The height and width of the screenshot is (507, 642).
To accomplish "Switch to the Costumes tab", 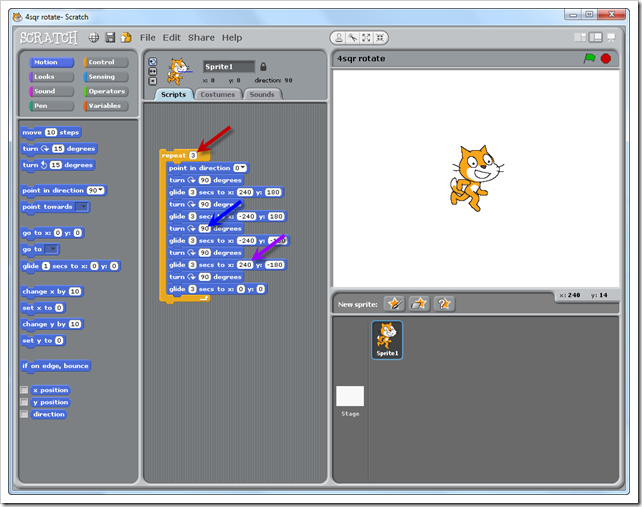I will point(218,94).
